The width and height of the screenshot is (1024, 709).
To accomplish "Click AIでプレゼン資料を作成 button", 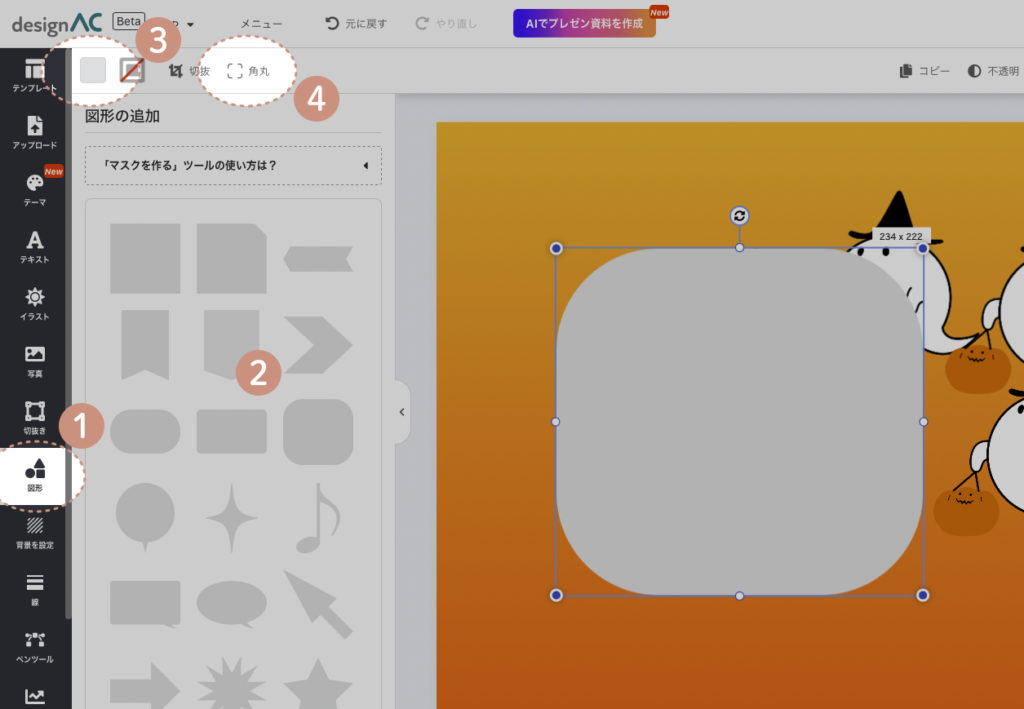I will pyautogui.click(x=584, y=23).
